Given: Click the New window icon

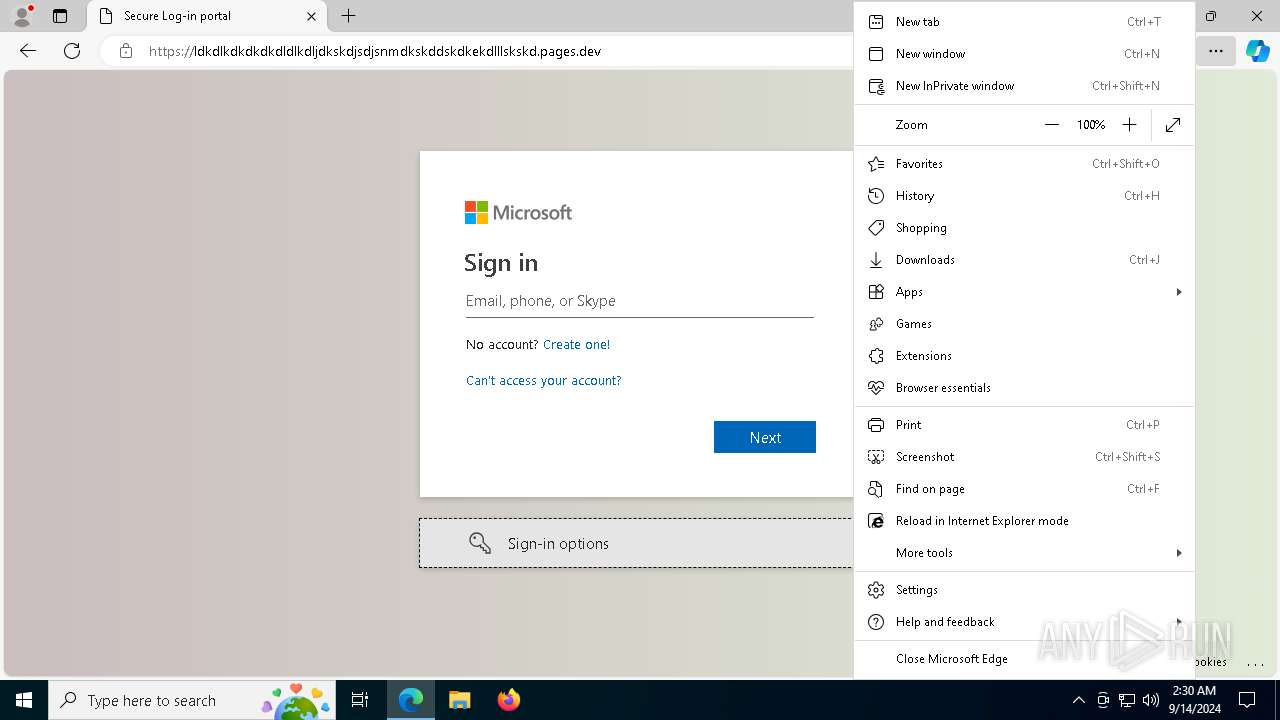Looking at the screenshot, I should pos(876,54).
